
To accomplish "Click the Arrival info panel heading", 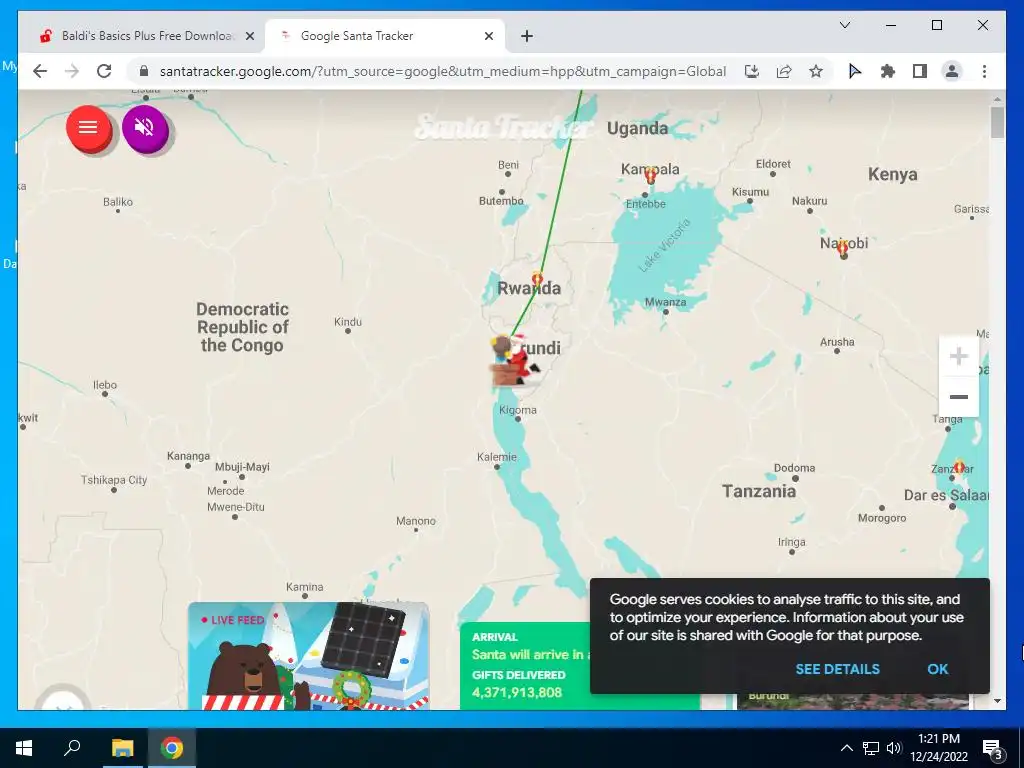I will tap(495, 637).
